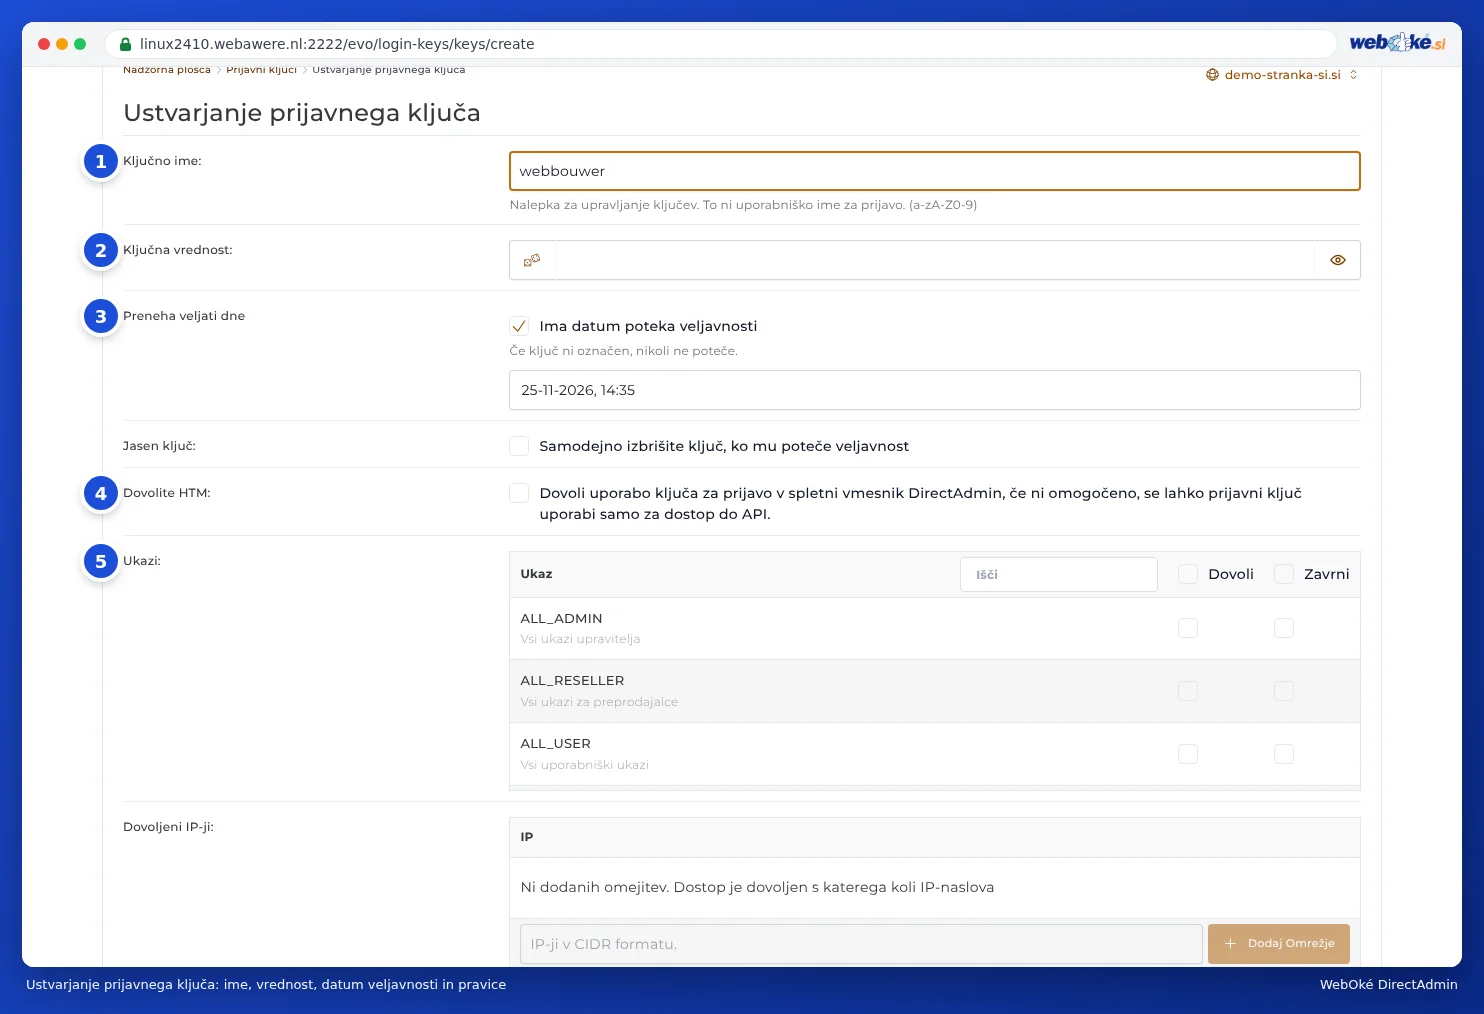Go to 'Nadzorna plošča' breadcrumb
The height and width of the screenshot is (1014, 1484).
(167, 70)
